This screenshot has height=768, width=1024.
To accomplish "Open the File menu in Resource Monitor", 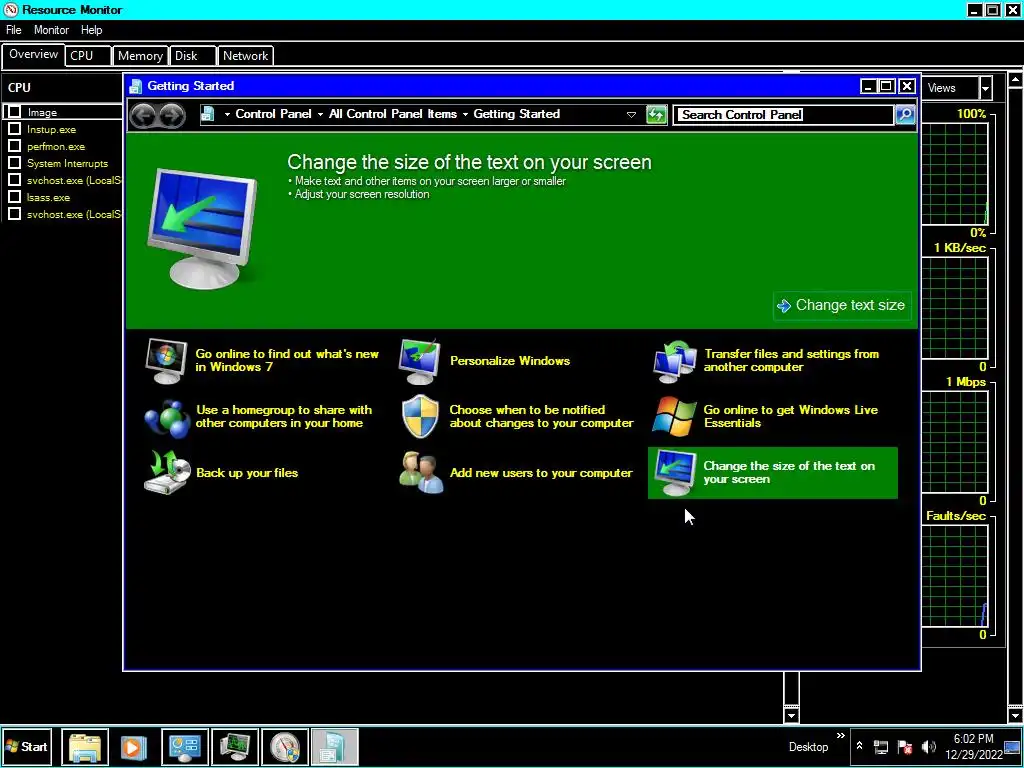I will click(x=14, y=30).
